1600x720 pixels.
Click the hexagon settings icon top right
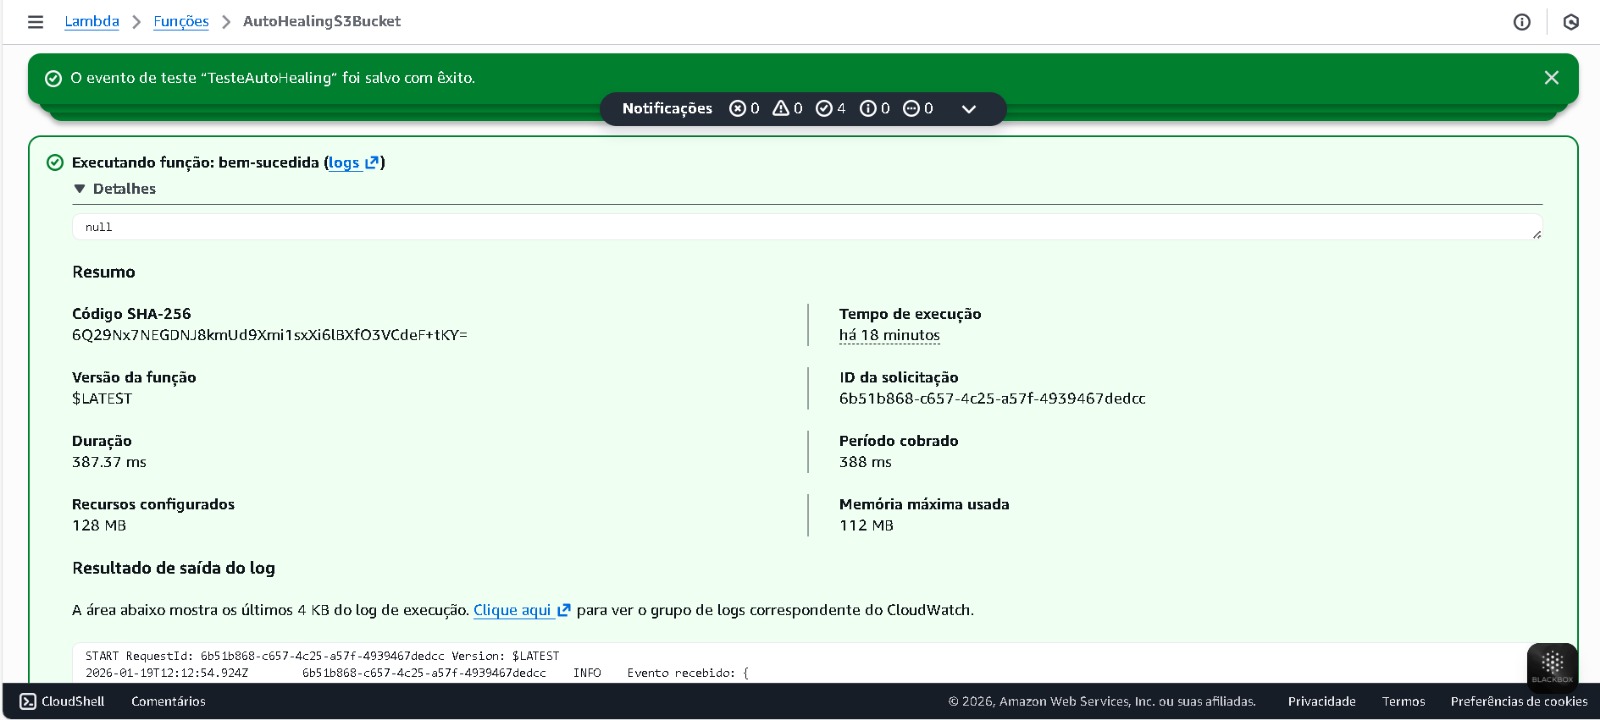tap(1571, 22)
